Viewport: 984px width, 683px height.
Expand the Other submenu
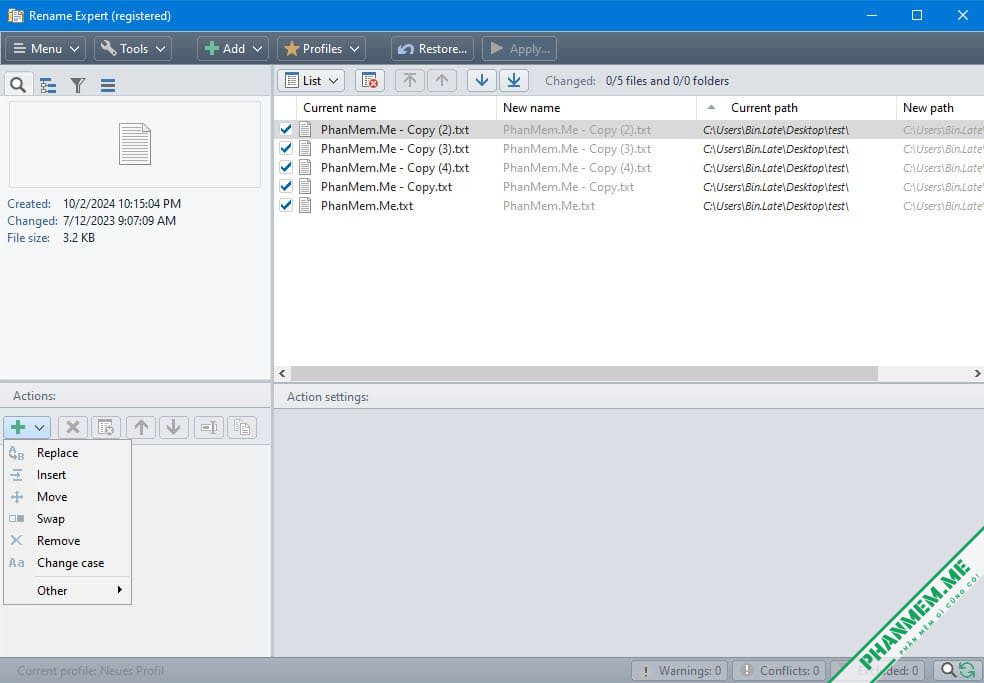pos(67,590)
